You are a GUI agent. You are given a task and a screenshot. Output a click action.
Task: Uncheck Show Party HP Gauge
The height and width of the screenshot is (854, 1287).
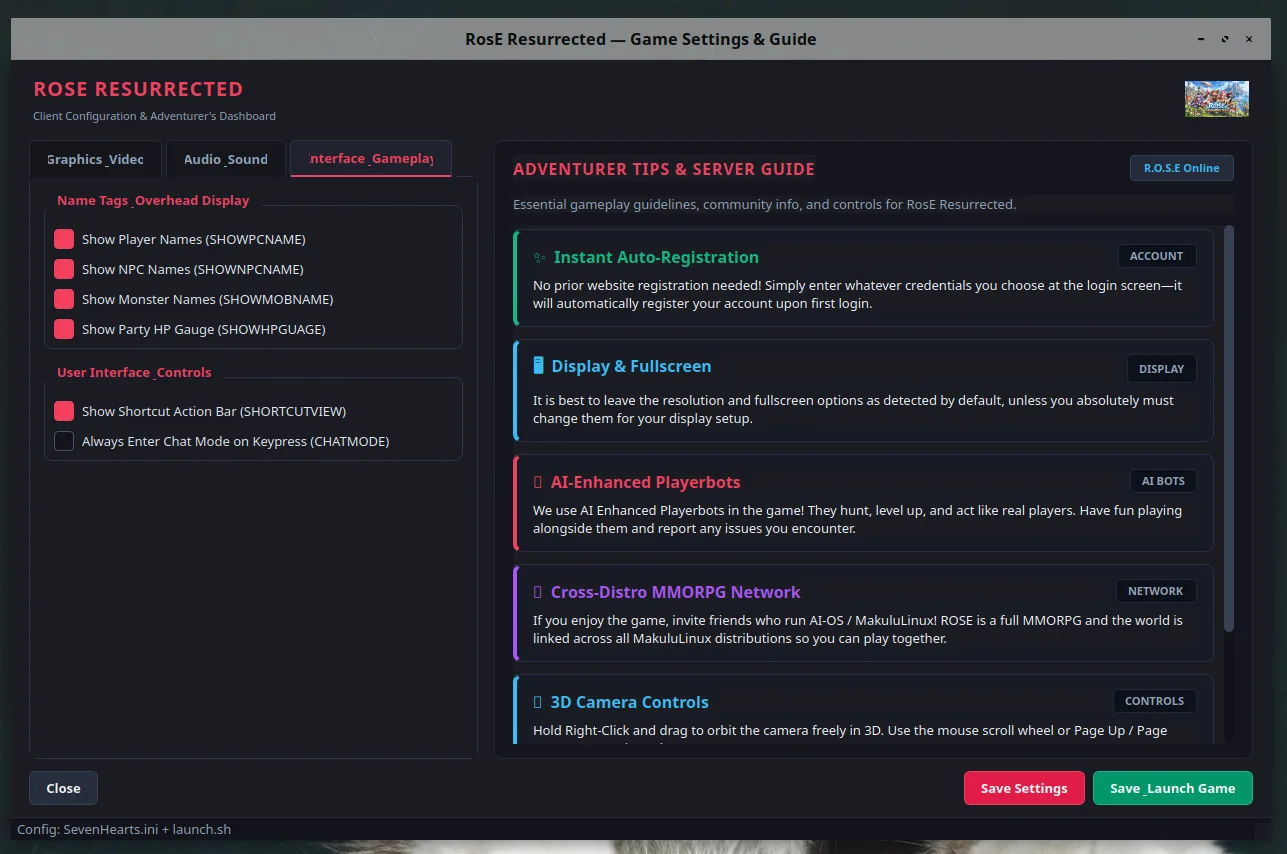click(64, 329)
